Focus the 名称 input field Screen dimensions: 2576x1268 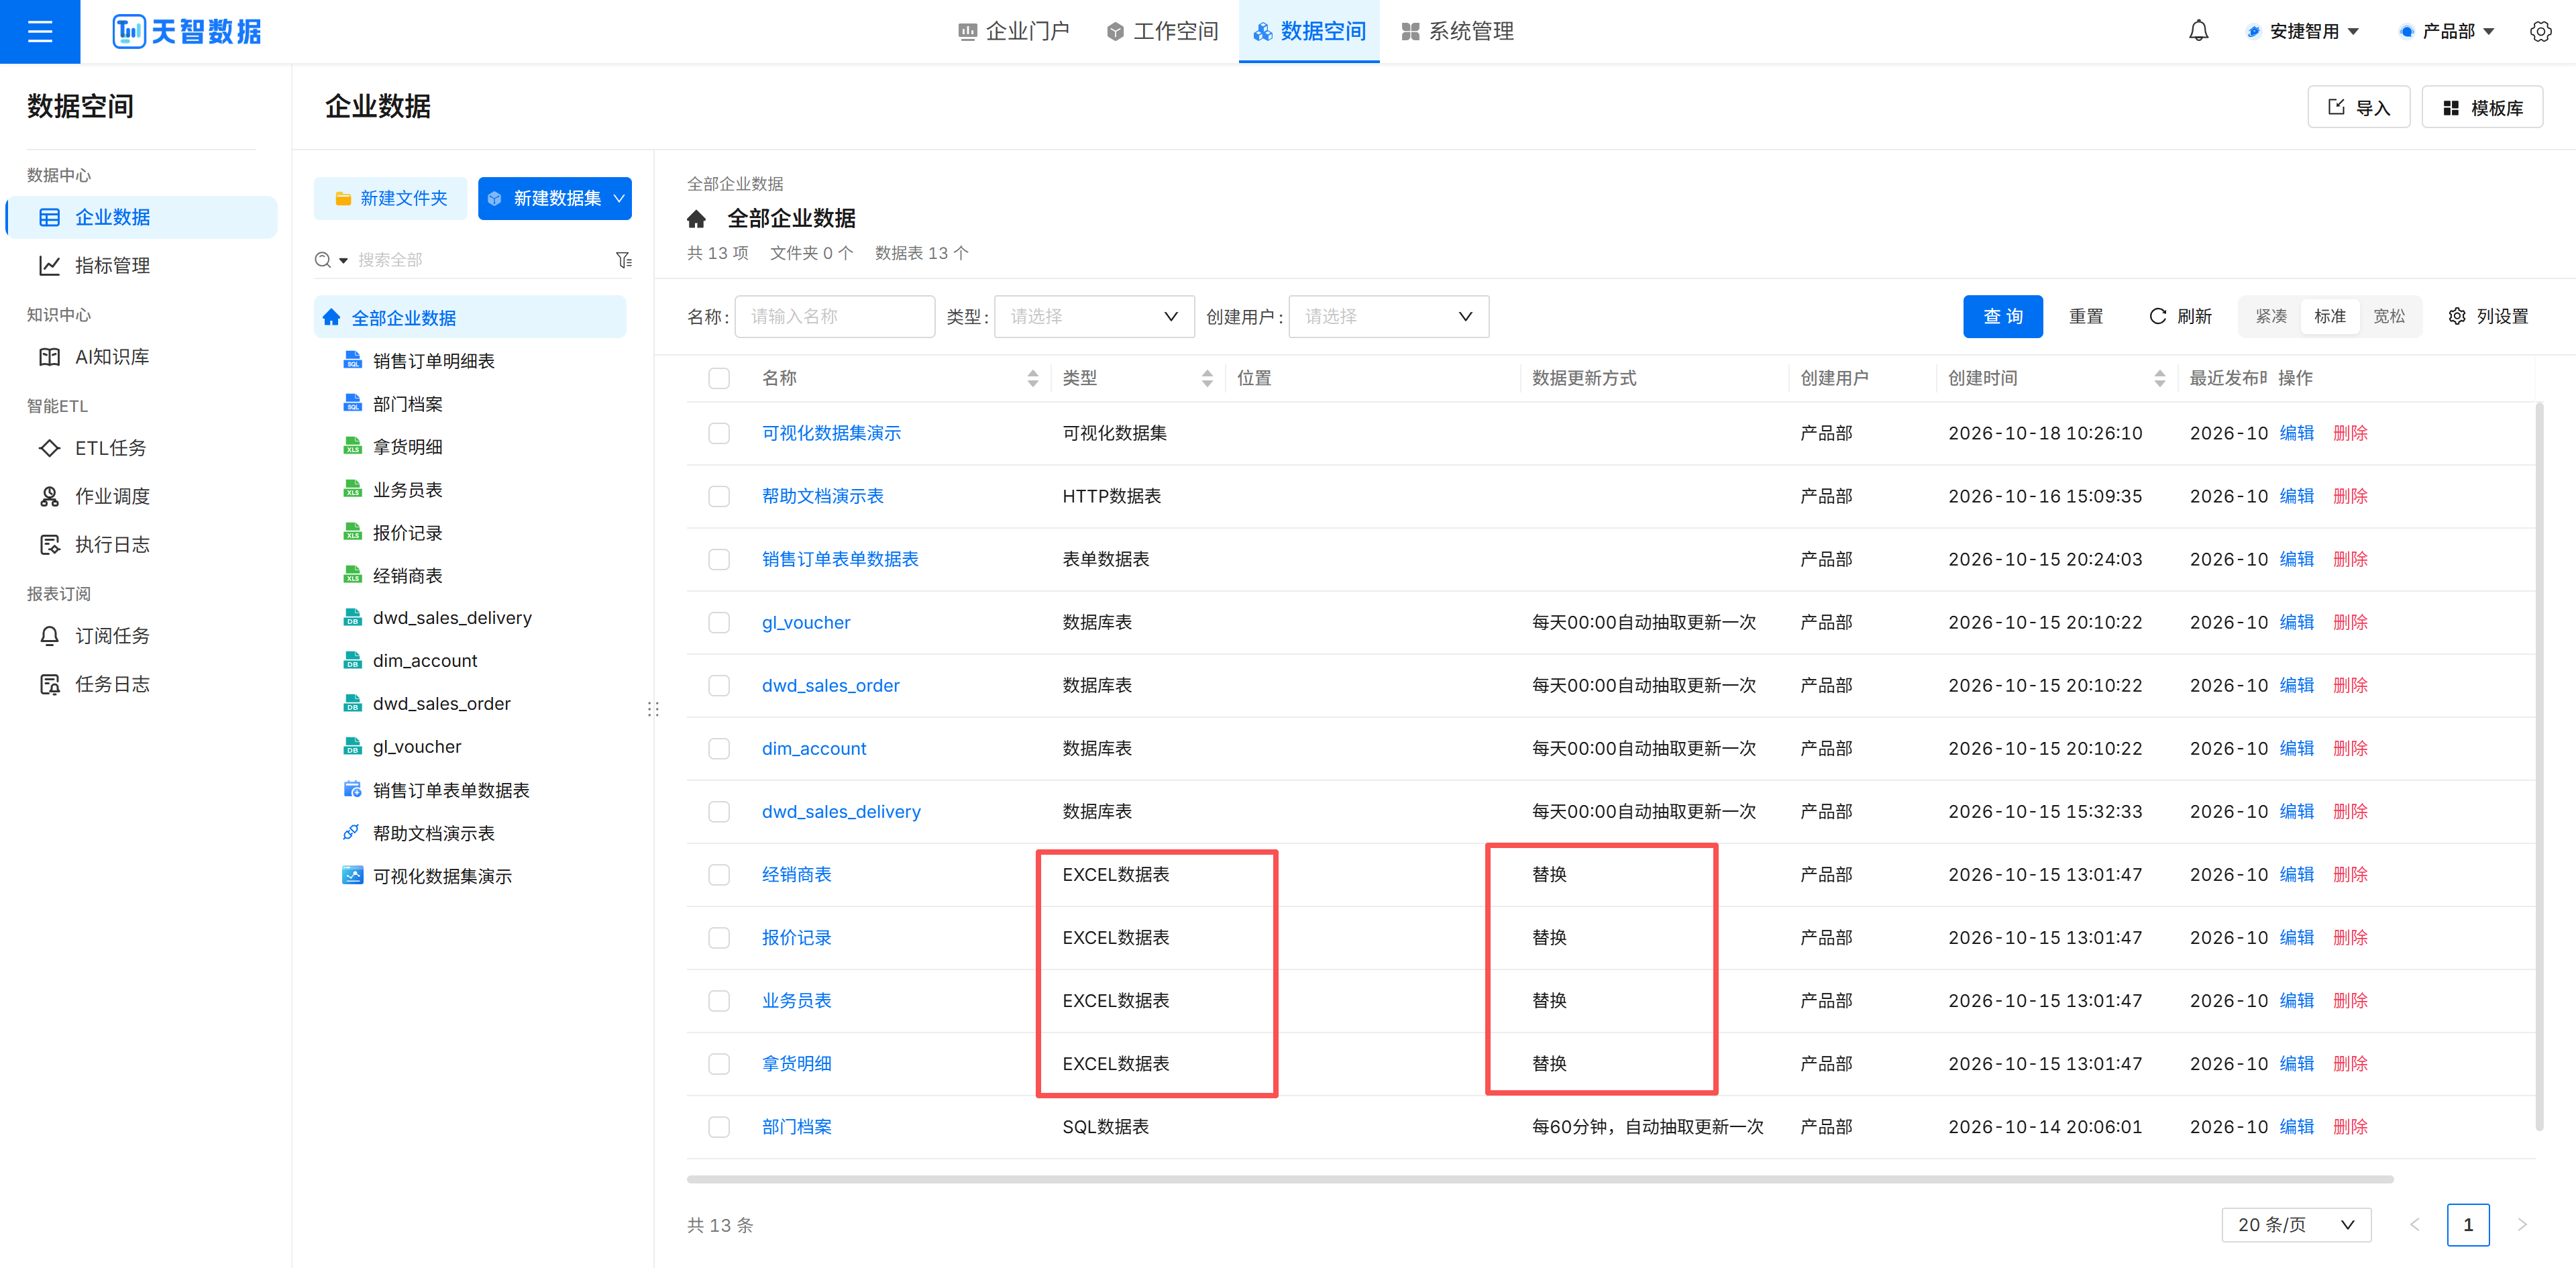click(834, 316)
